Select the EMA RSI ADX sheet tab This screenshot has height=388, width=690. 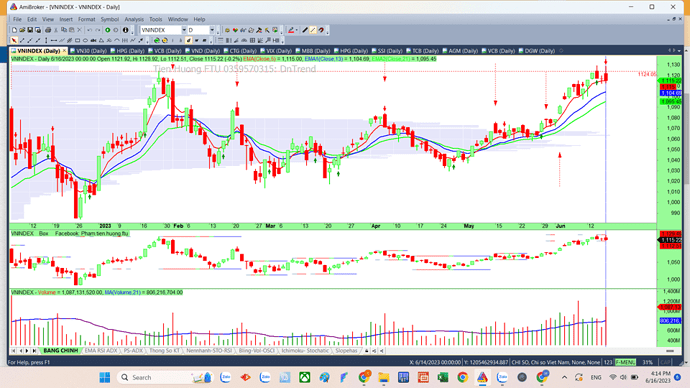pyautogui.click(x=101, y=351)
